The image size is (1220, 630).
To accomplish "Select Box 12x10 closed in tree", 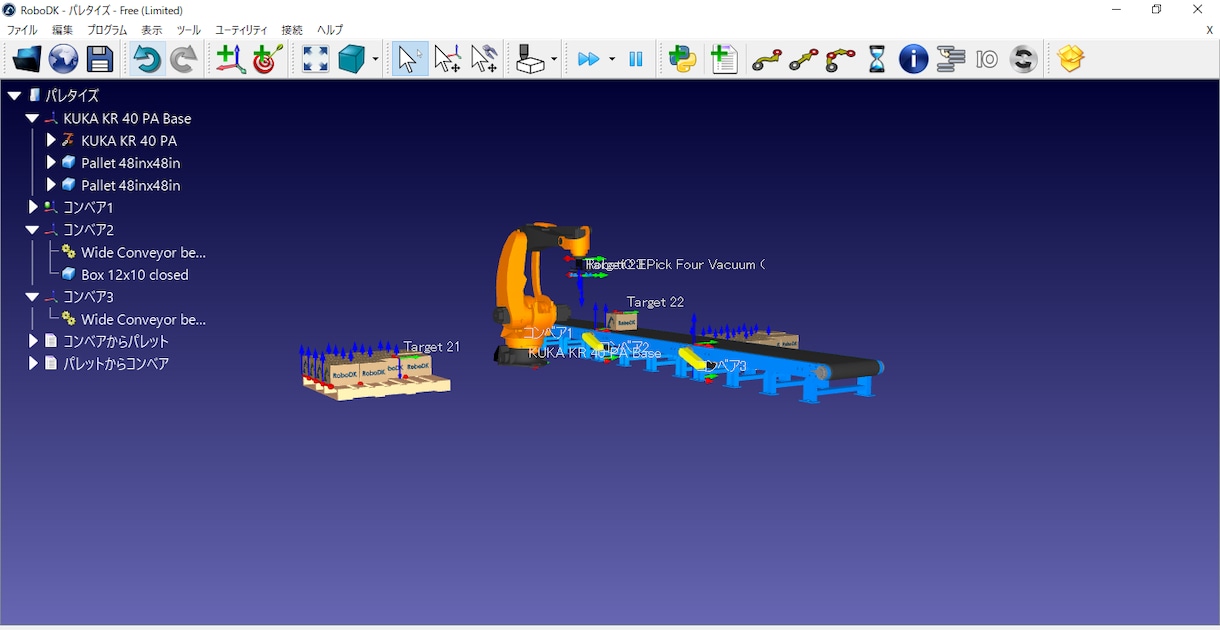I will pos(135,274).
